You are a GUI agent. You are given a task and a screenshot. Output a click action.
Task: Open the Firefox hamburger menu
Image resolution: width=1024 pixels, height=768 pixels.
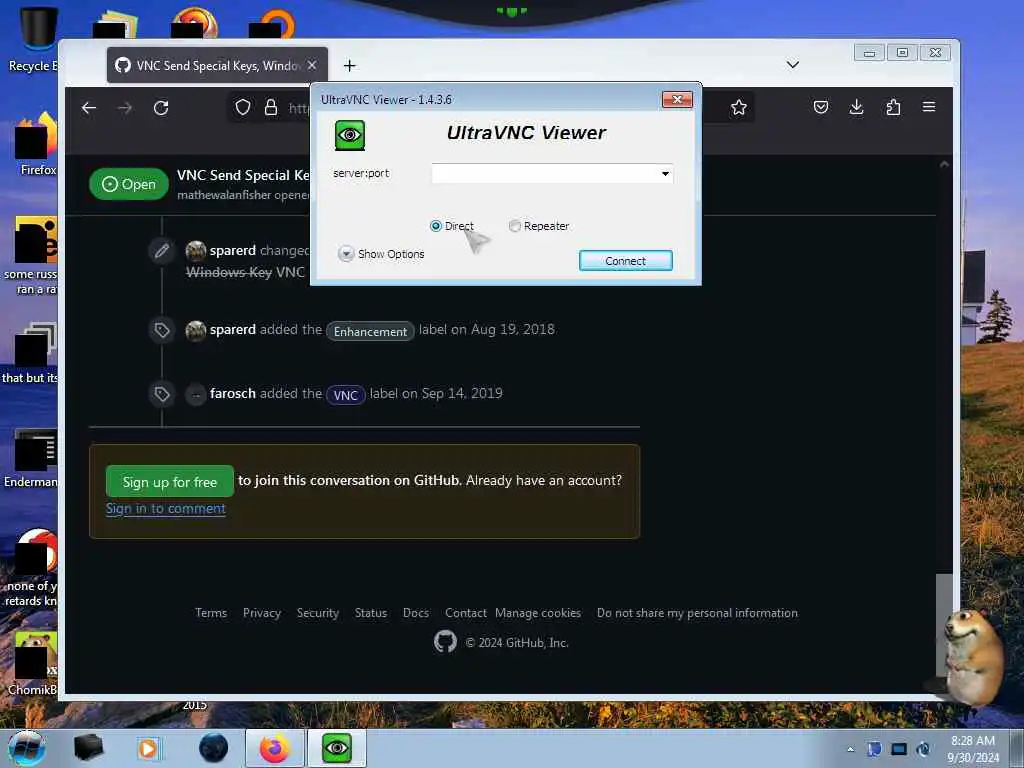pyautogui.click(x=929, y=106)
